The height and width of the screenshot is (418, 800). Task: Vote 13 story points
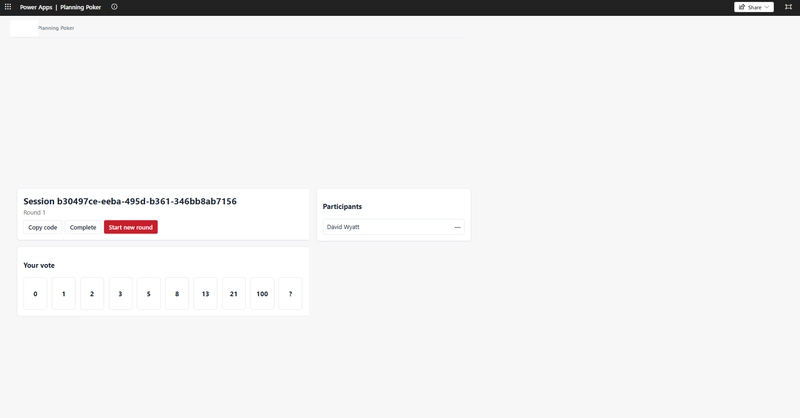point(205,294)
